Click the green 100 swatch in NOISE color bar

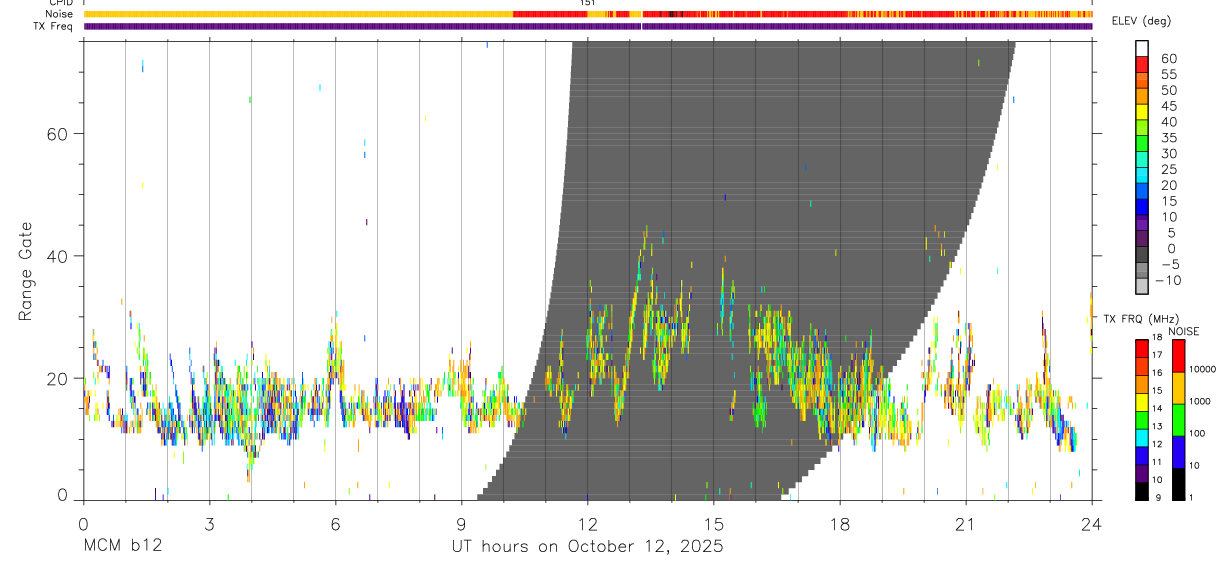click(1178, 419)
